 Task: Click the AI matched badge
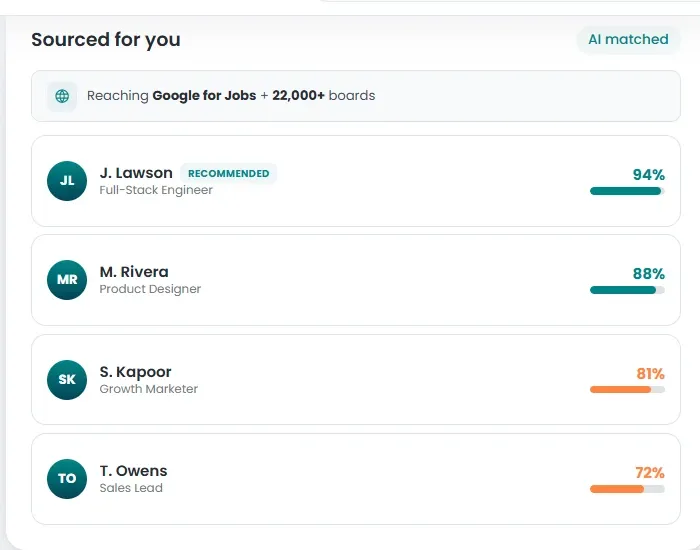tap(628, 40)
